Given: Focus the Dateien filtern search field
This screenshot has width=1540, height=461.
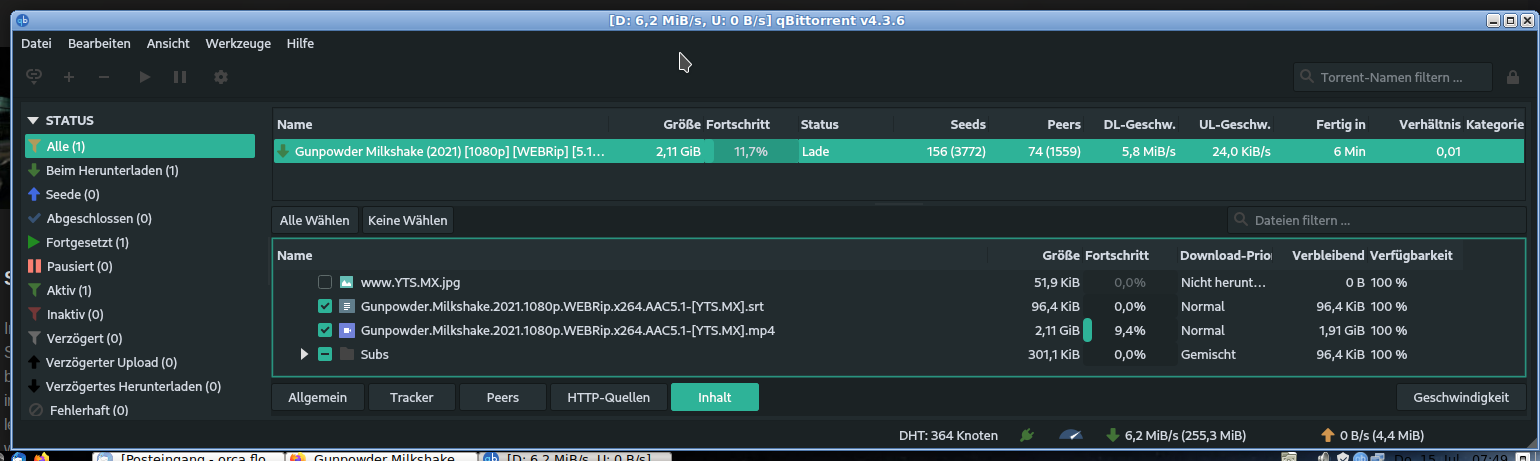Looking at the screenshot, I should (1377, 220).
